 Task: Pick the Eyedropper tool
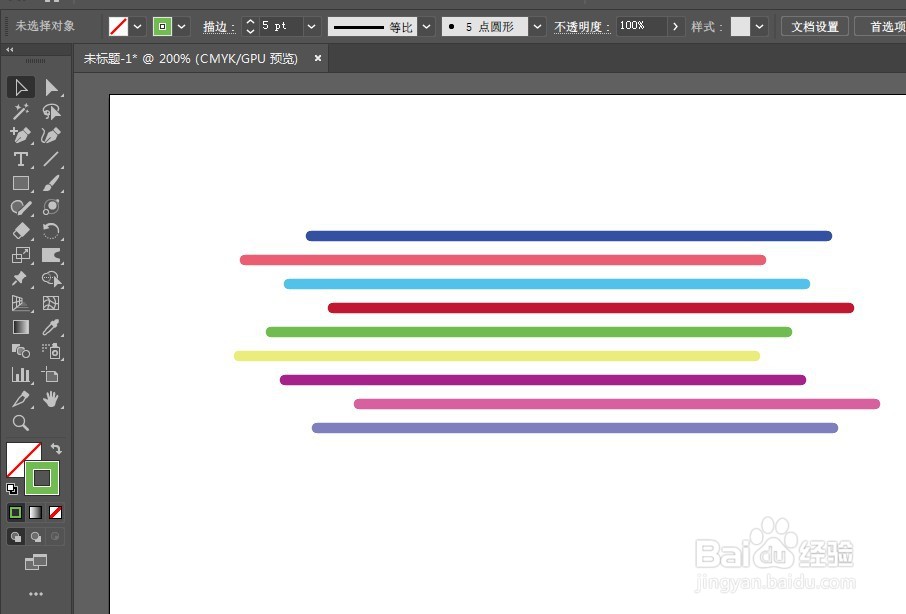[x=52, y=327]
